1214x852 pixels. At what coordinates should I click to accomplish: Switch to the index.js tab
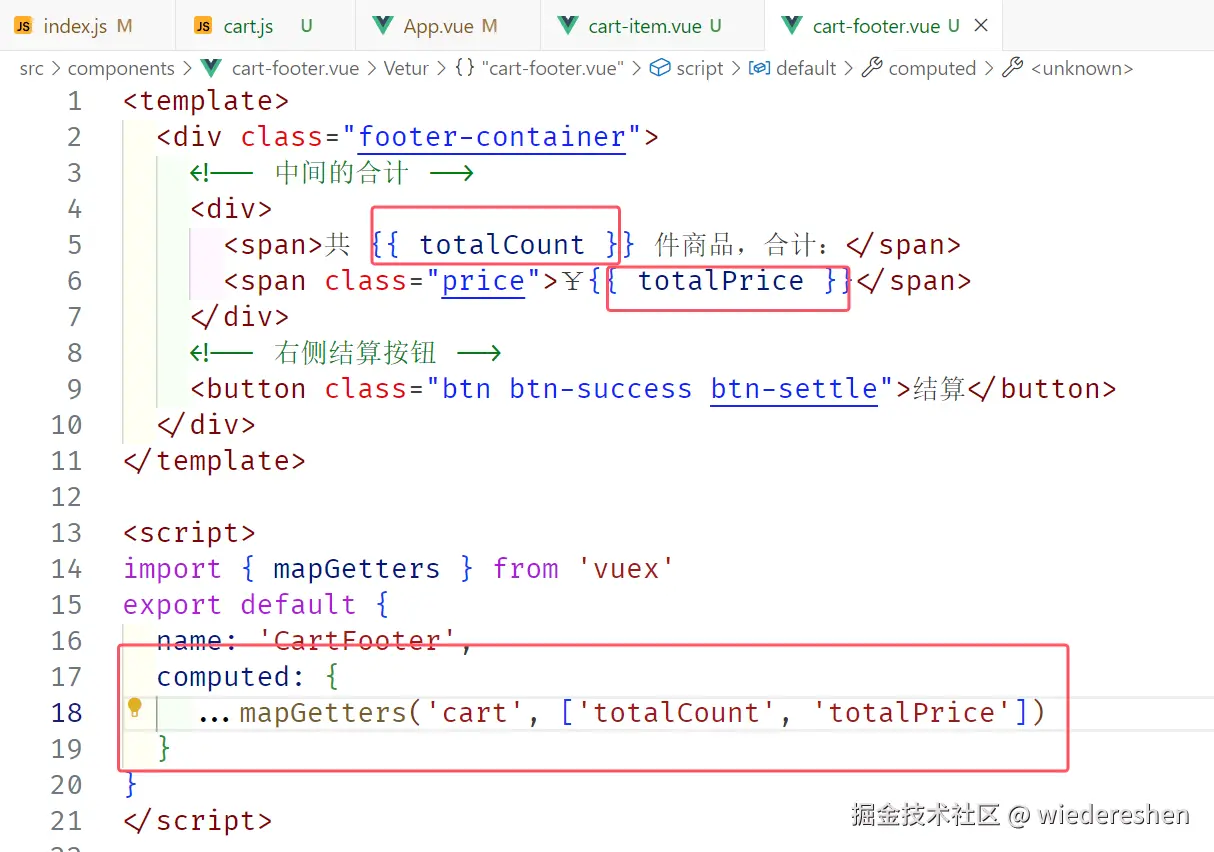(87, 26)
